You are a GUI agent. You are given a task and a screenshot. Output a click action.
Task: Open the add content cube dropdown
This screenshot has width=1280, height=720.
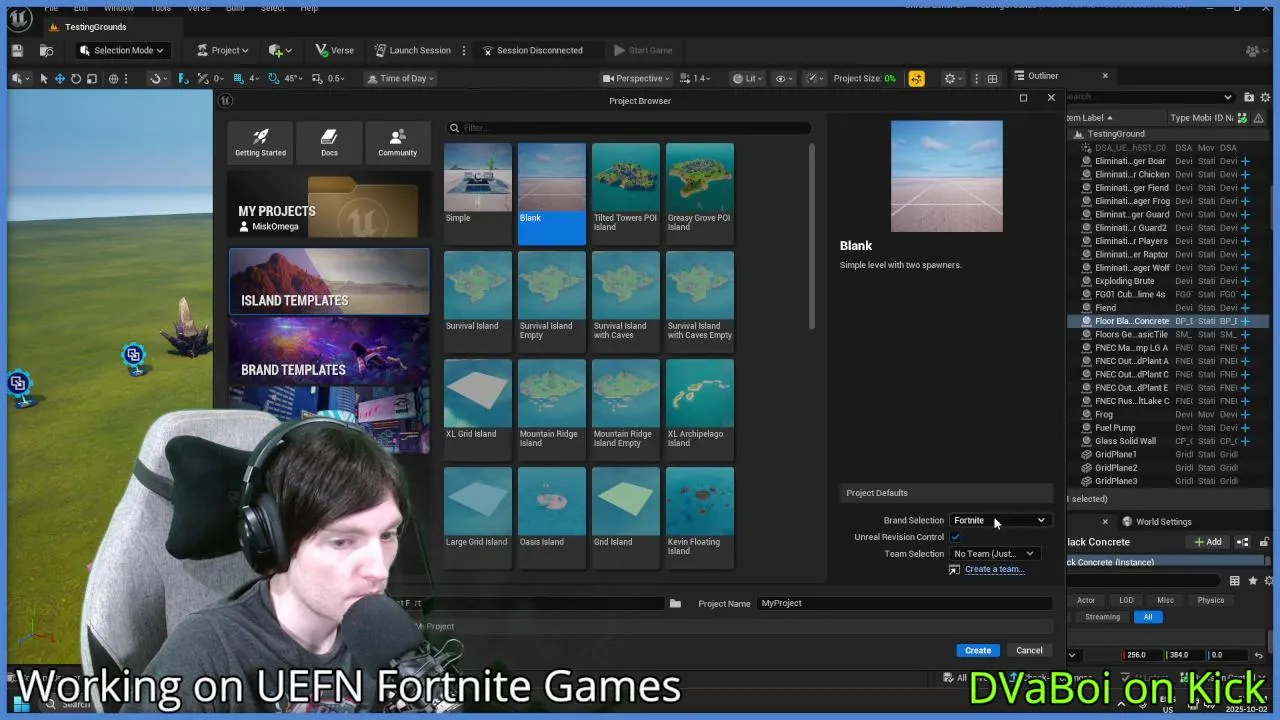coord(280,50)
